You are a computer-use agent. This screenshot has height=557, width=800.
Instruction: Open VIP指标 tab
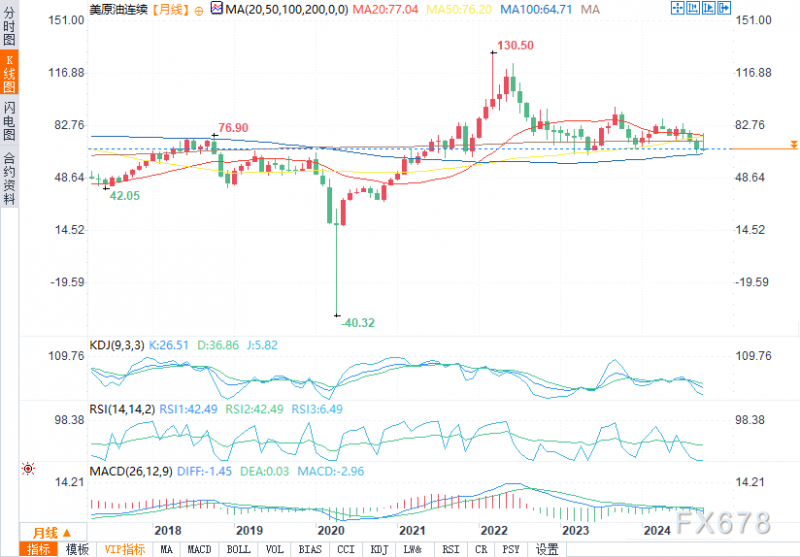click(124, 549)
